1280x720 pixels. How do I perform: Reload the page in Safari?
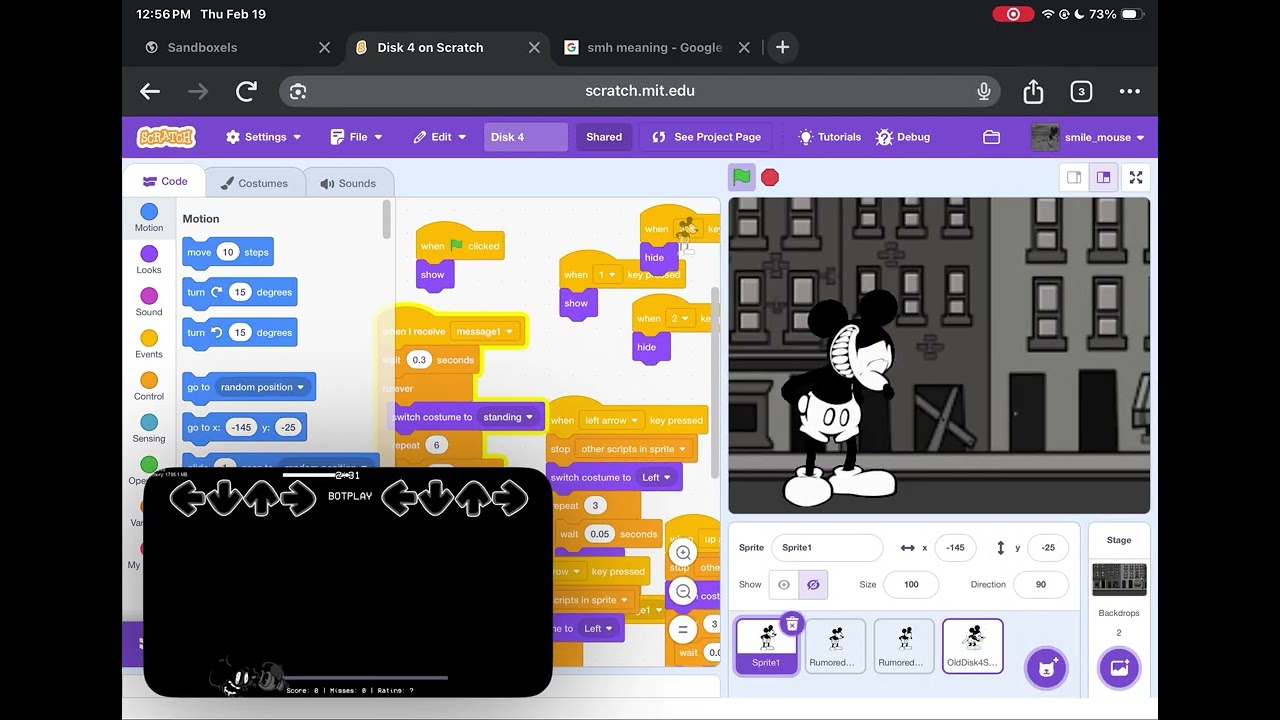(x=246, y=91)
